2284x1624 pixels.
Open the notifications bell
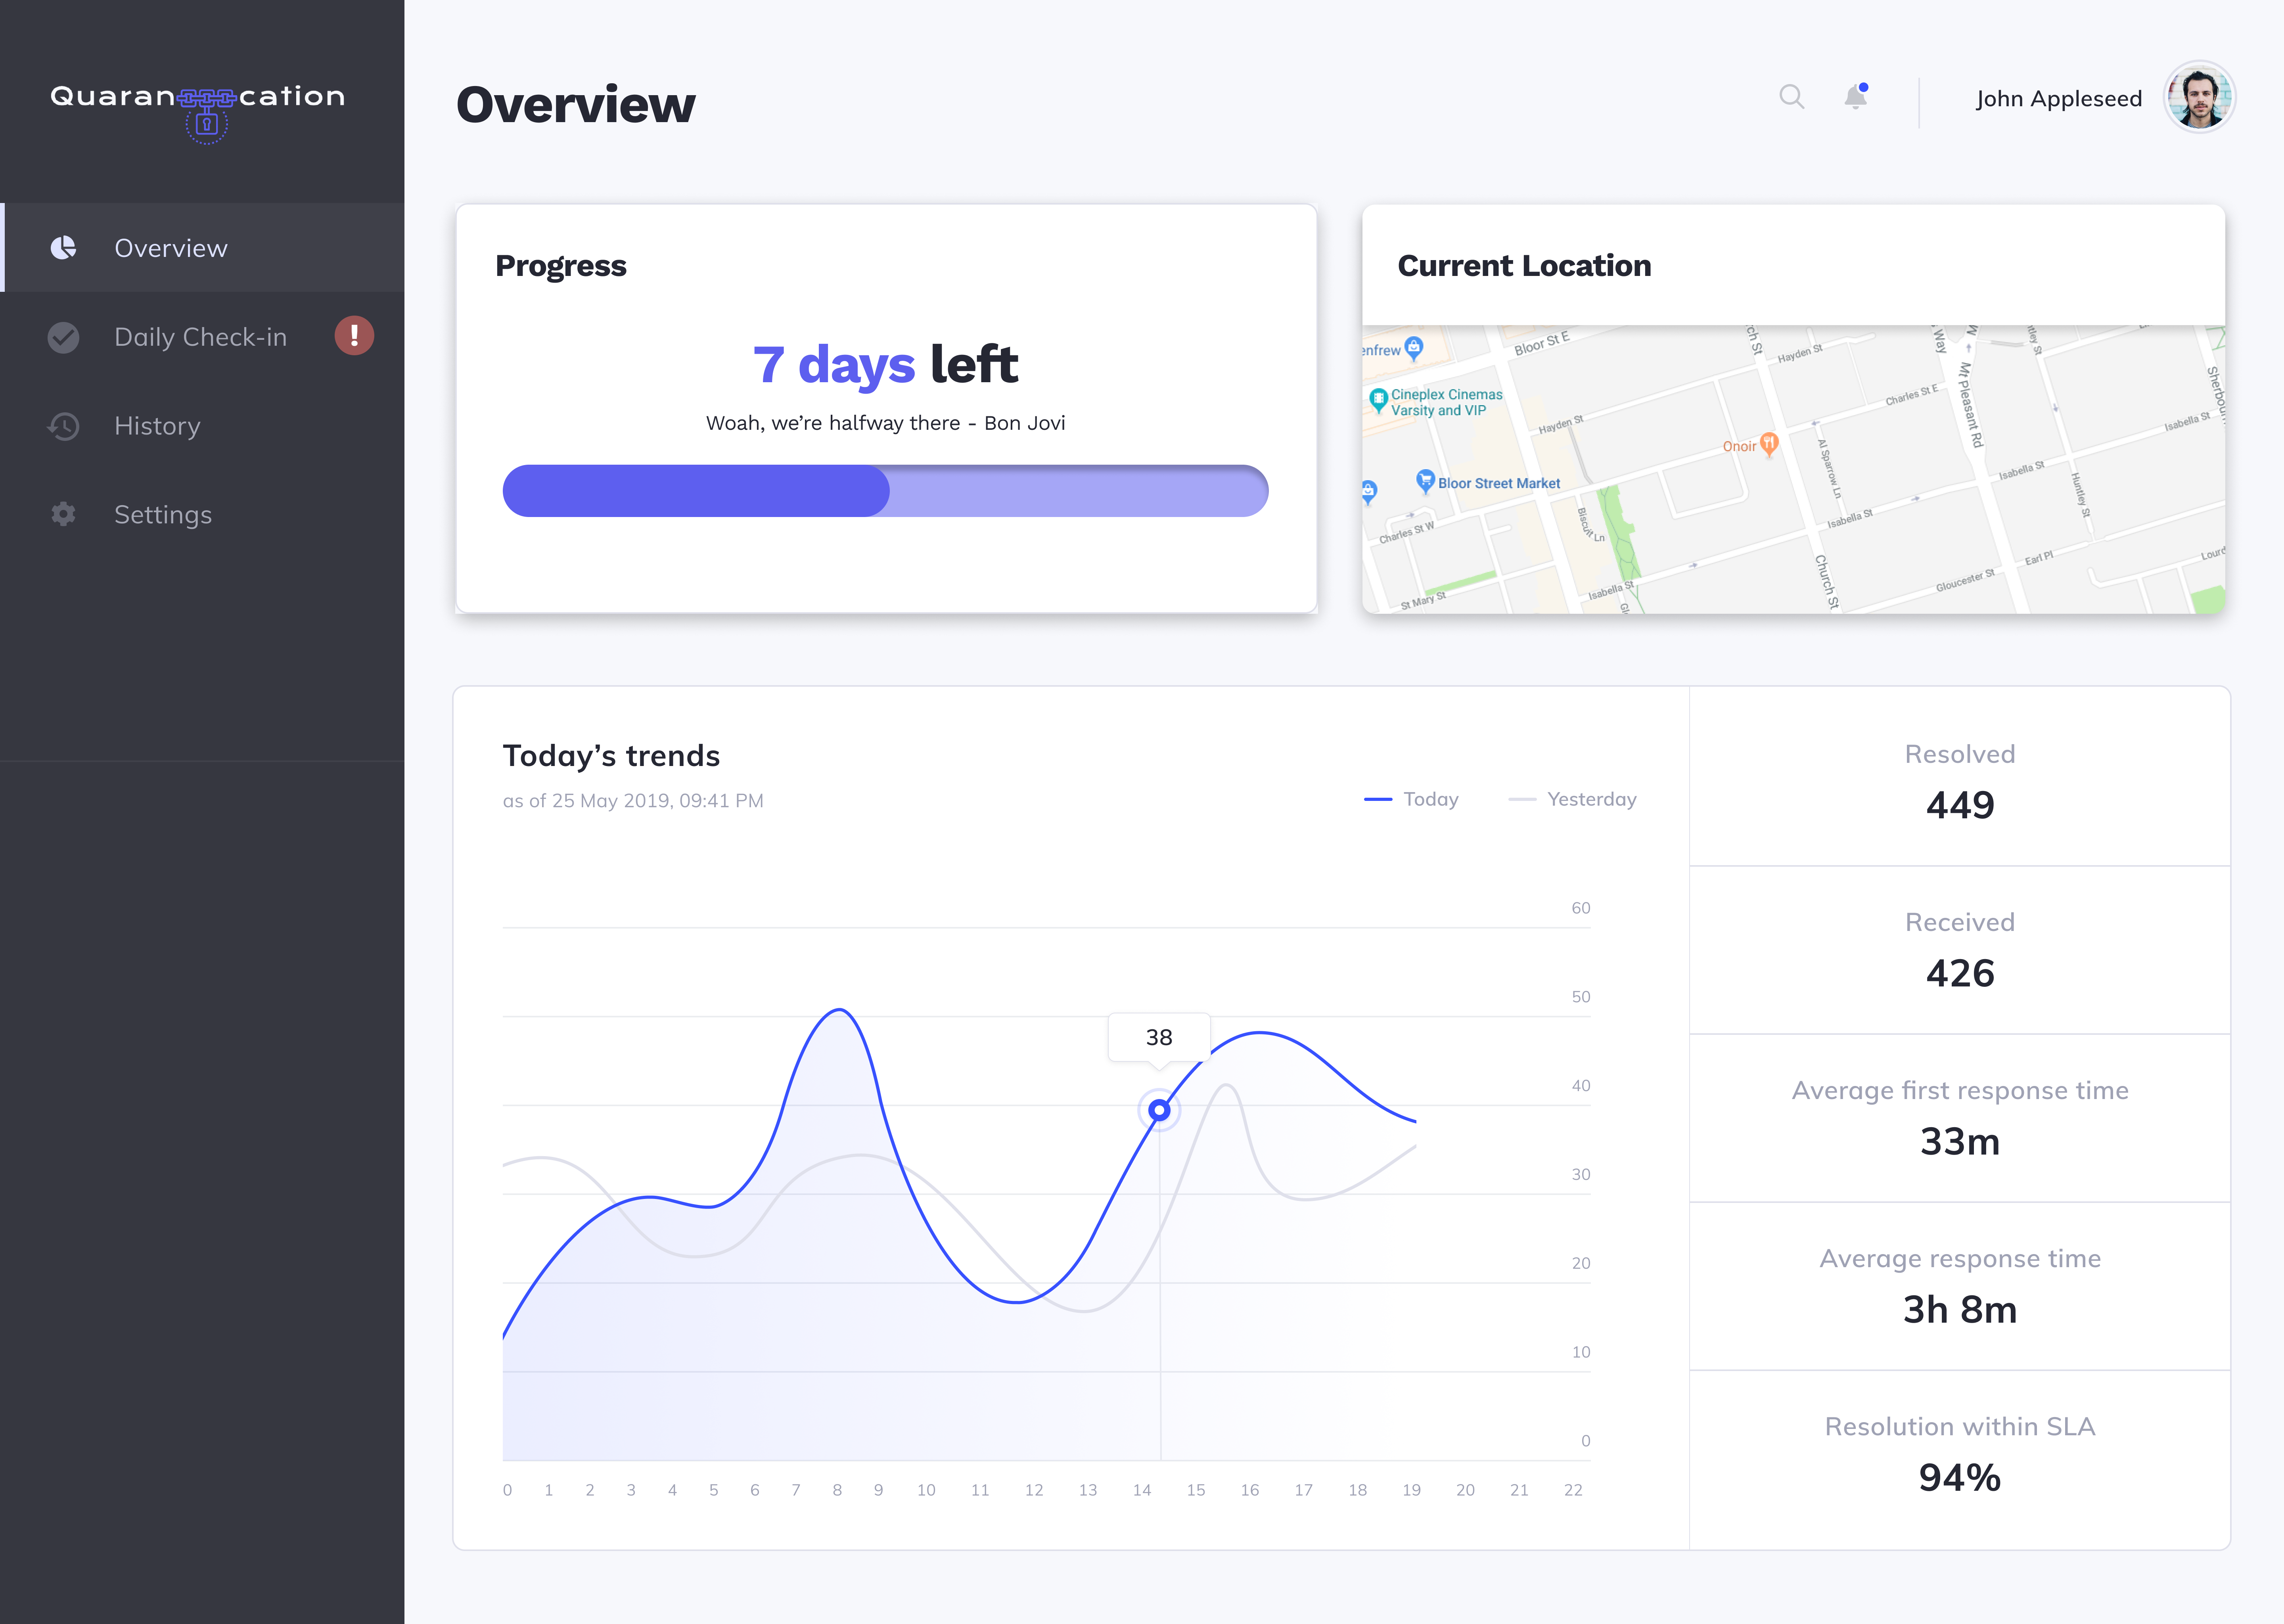(1855, 97)
